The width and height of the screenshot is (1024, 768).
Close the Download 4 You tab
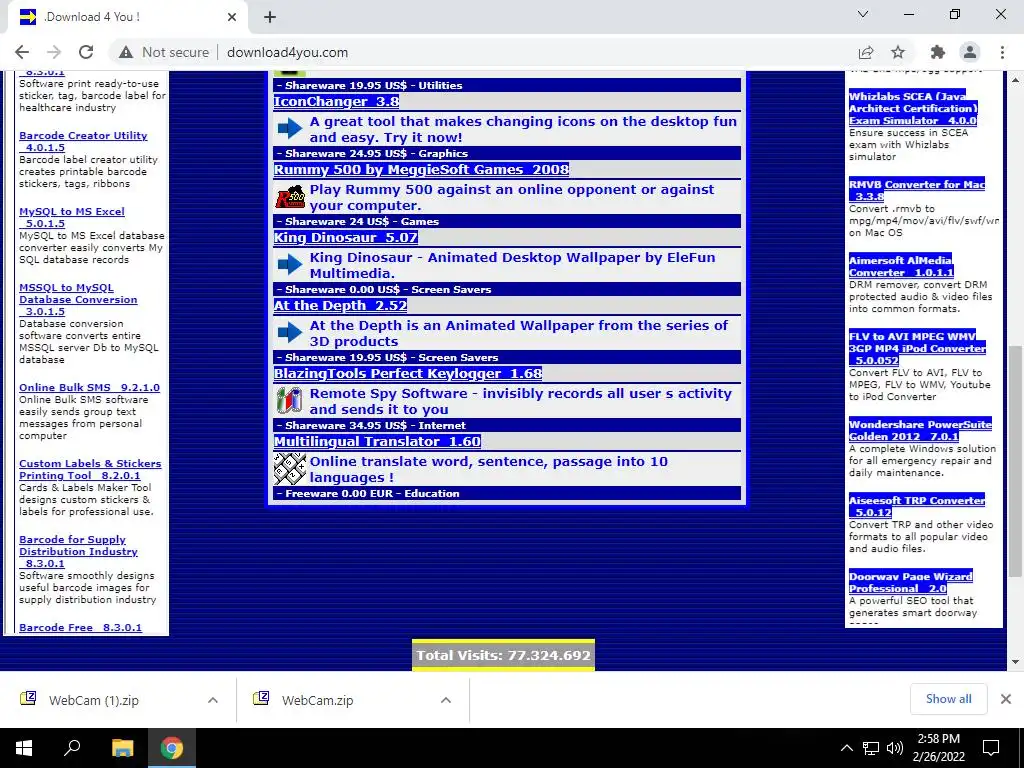[232, 17]
